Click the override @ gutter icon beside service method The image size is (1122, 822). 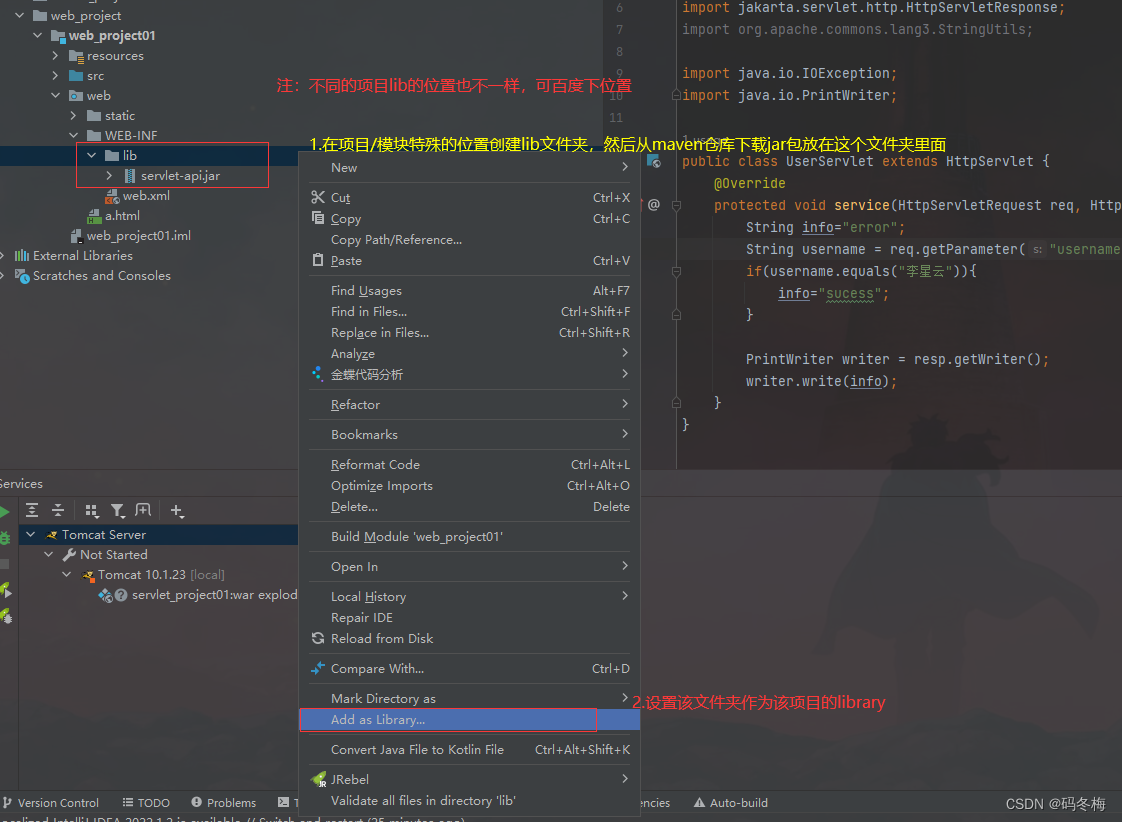point(653,205)
